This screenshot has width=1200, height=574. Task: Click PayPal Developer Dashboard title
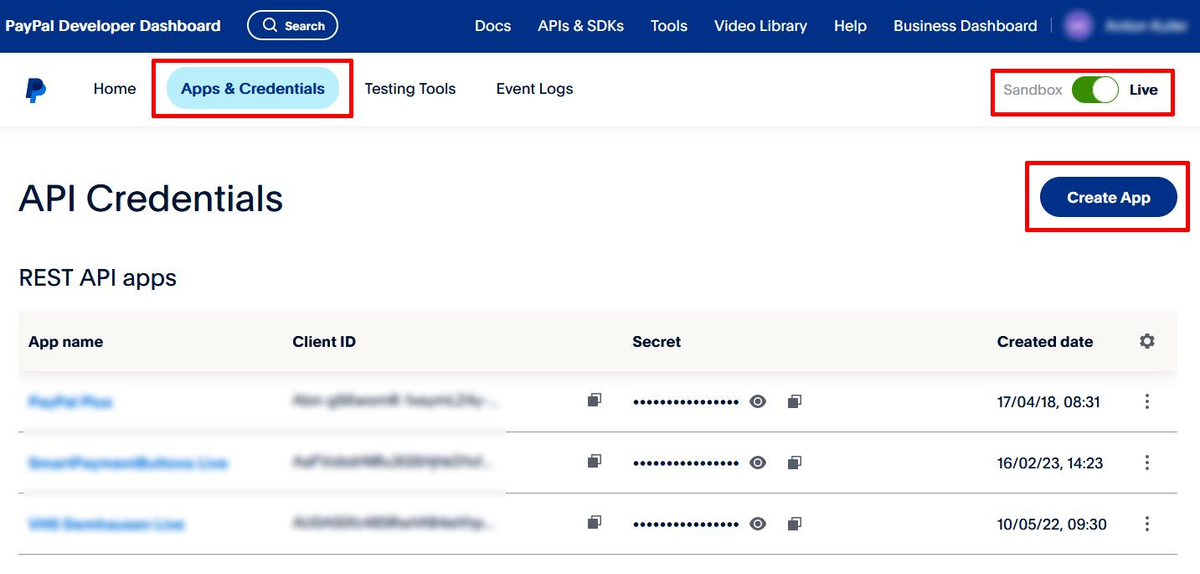coord(113,26)
